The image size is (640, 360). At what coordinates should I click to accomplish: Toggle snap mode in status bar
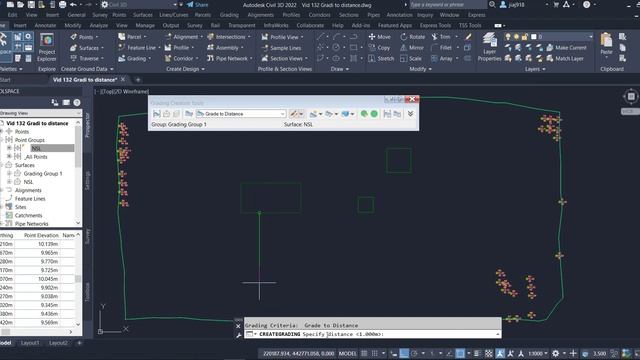(x=374, y=353)
